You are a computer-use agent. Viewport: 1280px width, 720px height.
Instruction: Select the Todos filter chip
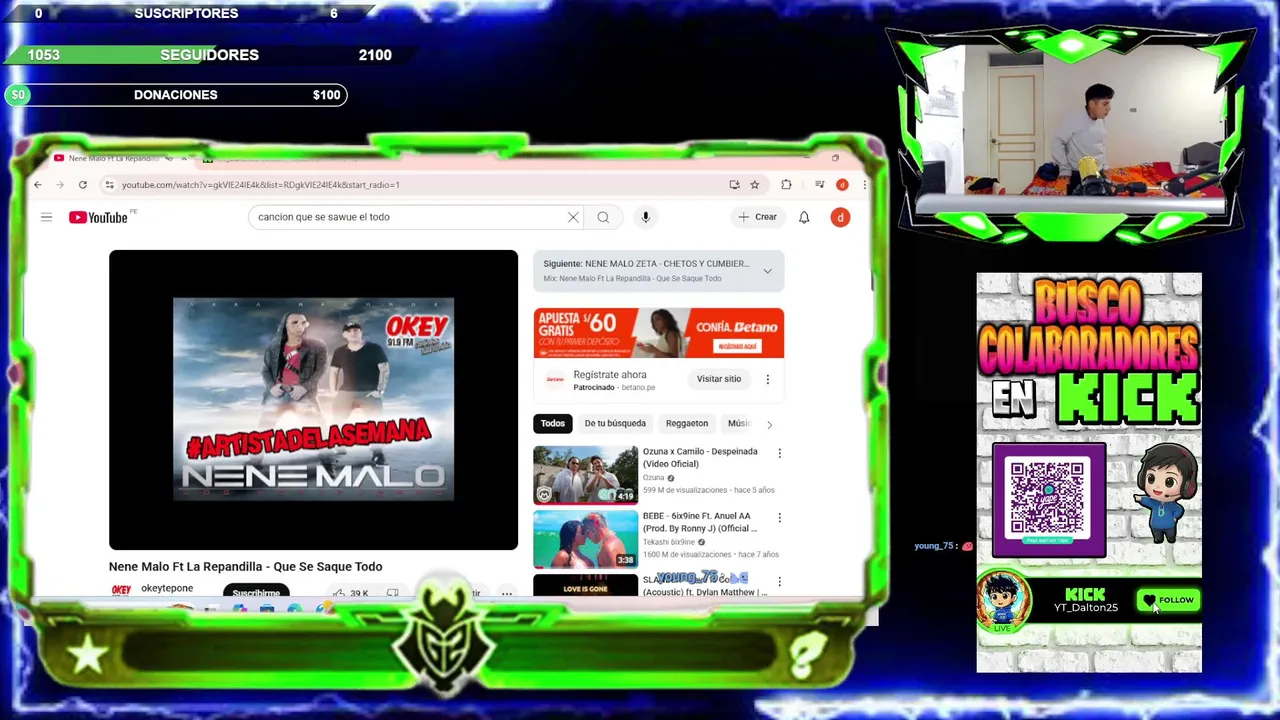click(x=553, y=424)
